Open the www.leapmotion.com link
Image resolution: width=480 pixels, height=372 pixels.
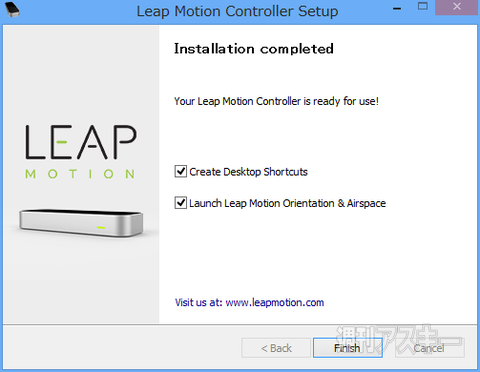tap(275, 302)
